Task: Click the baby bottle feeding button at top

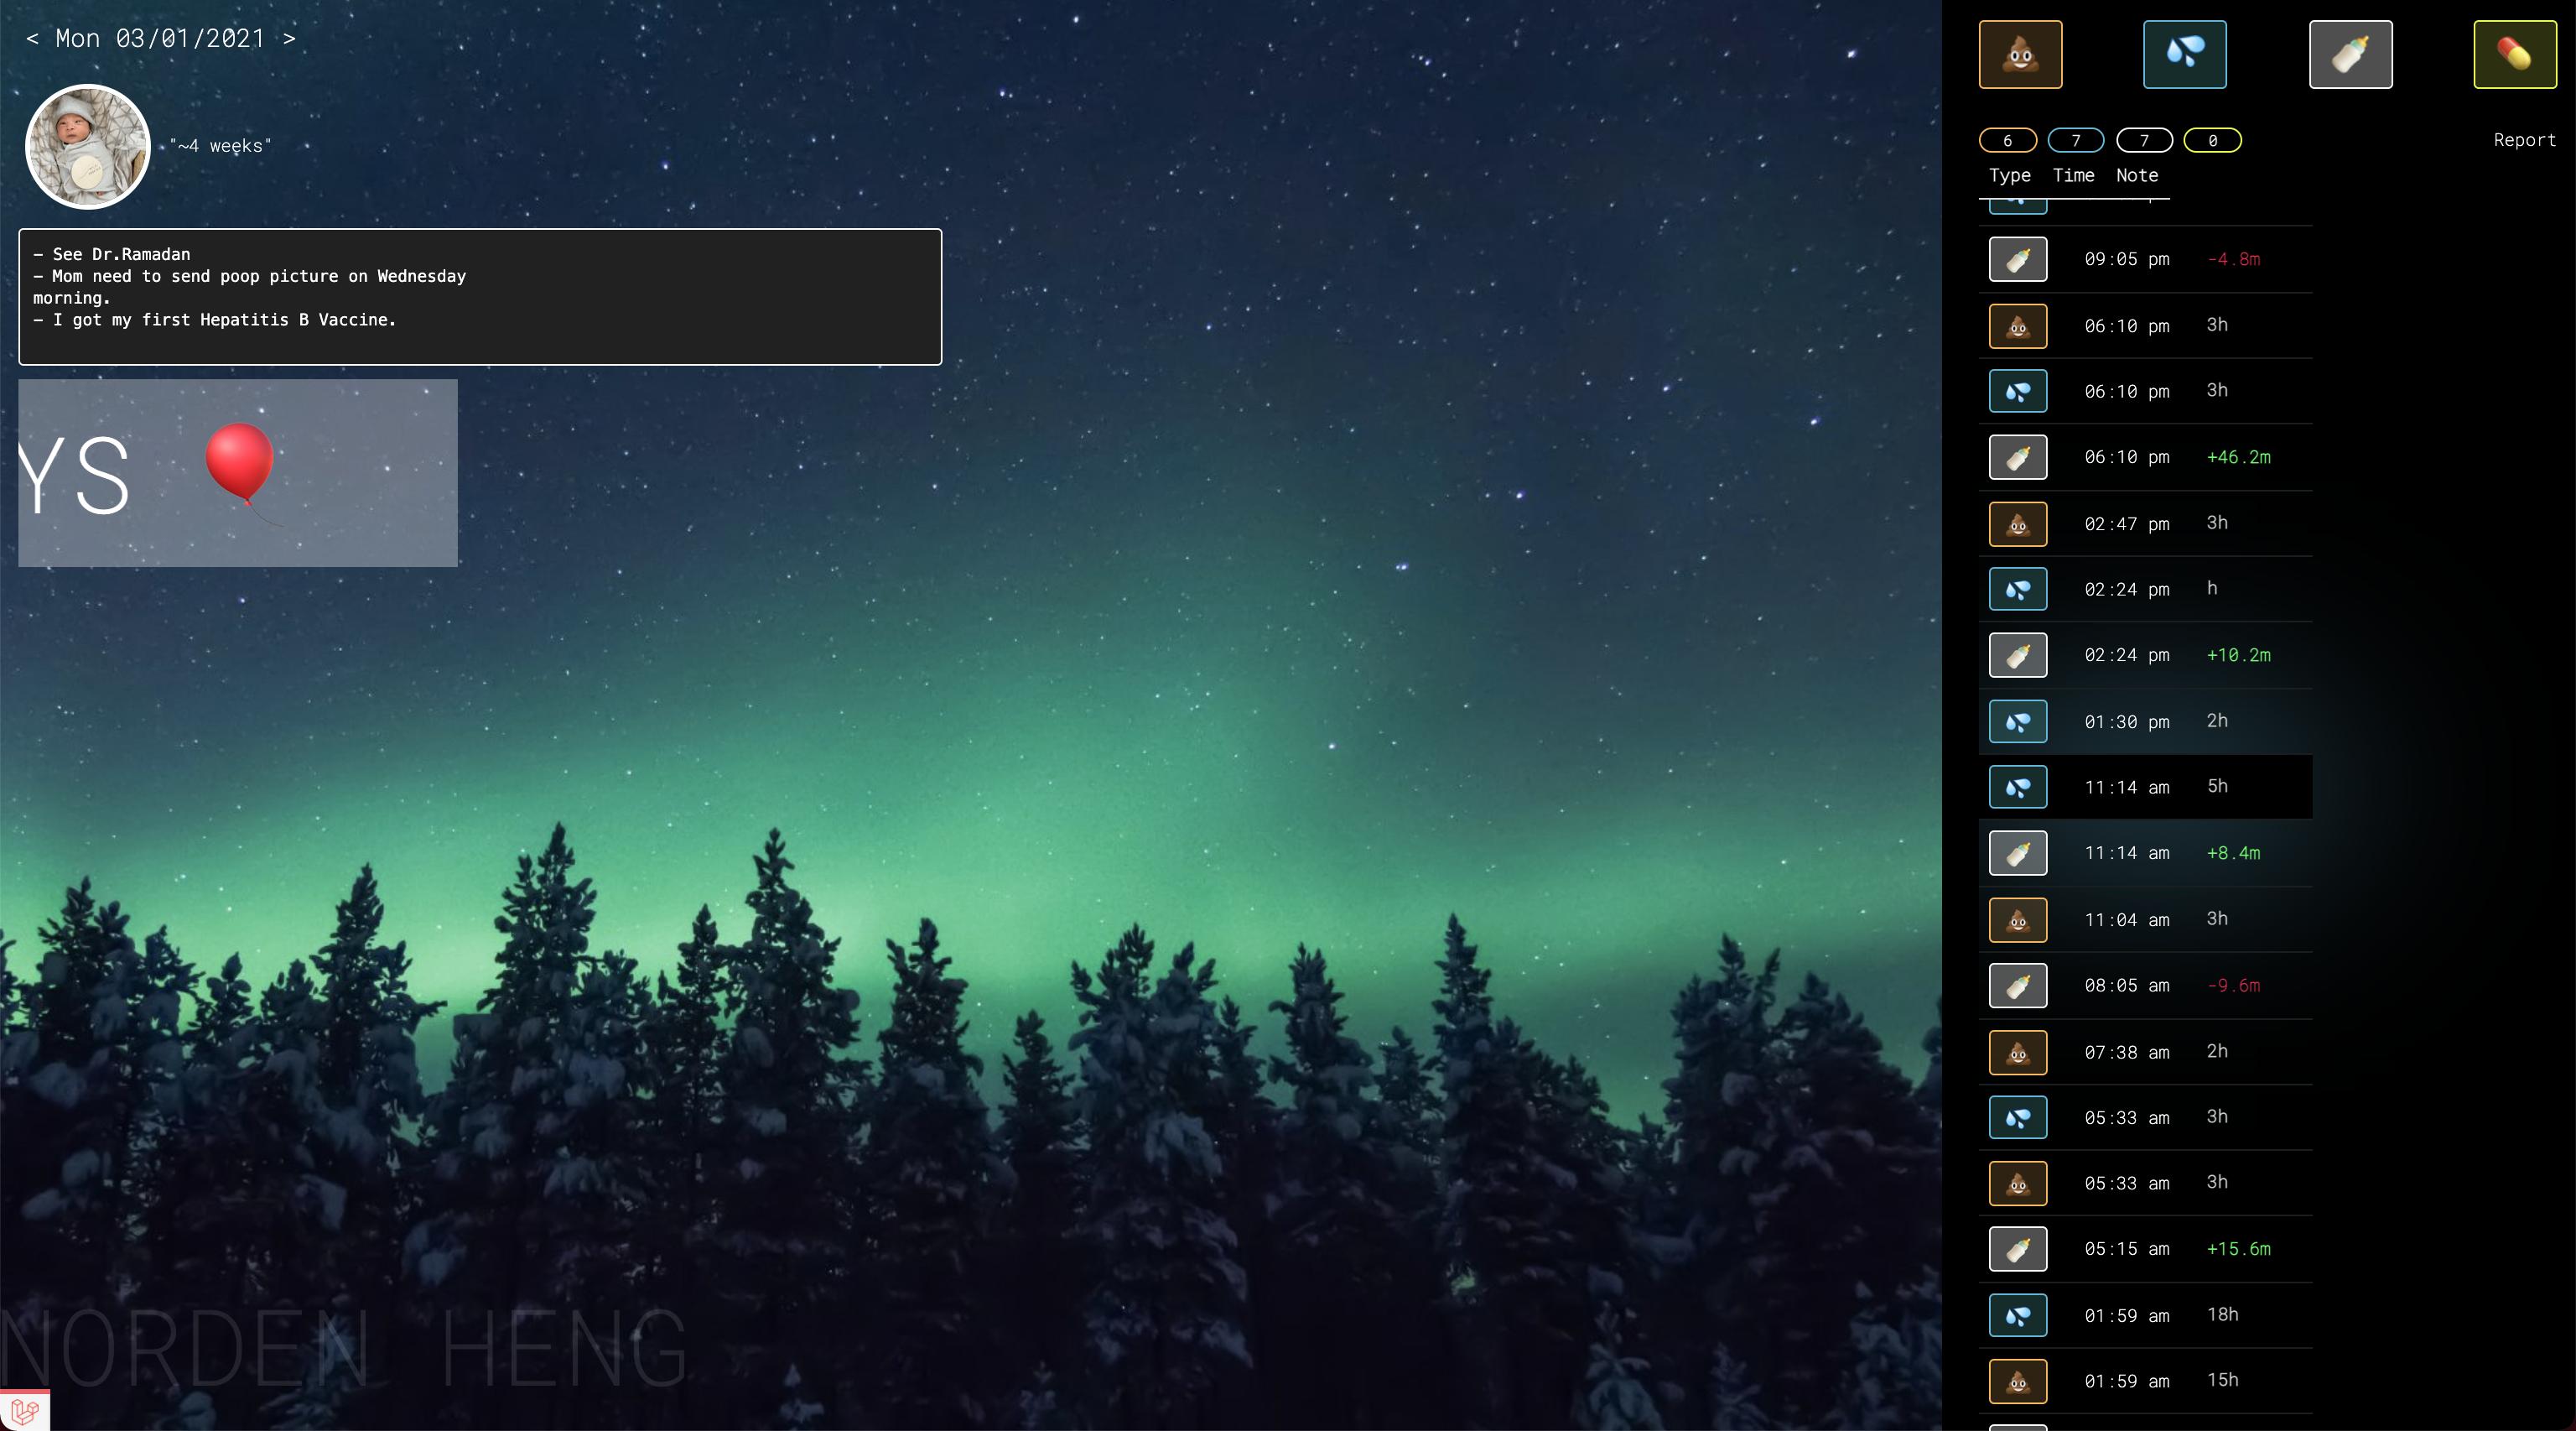Action: pos(2350,54)
